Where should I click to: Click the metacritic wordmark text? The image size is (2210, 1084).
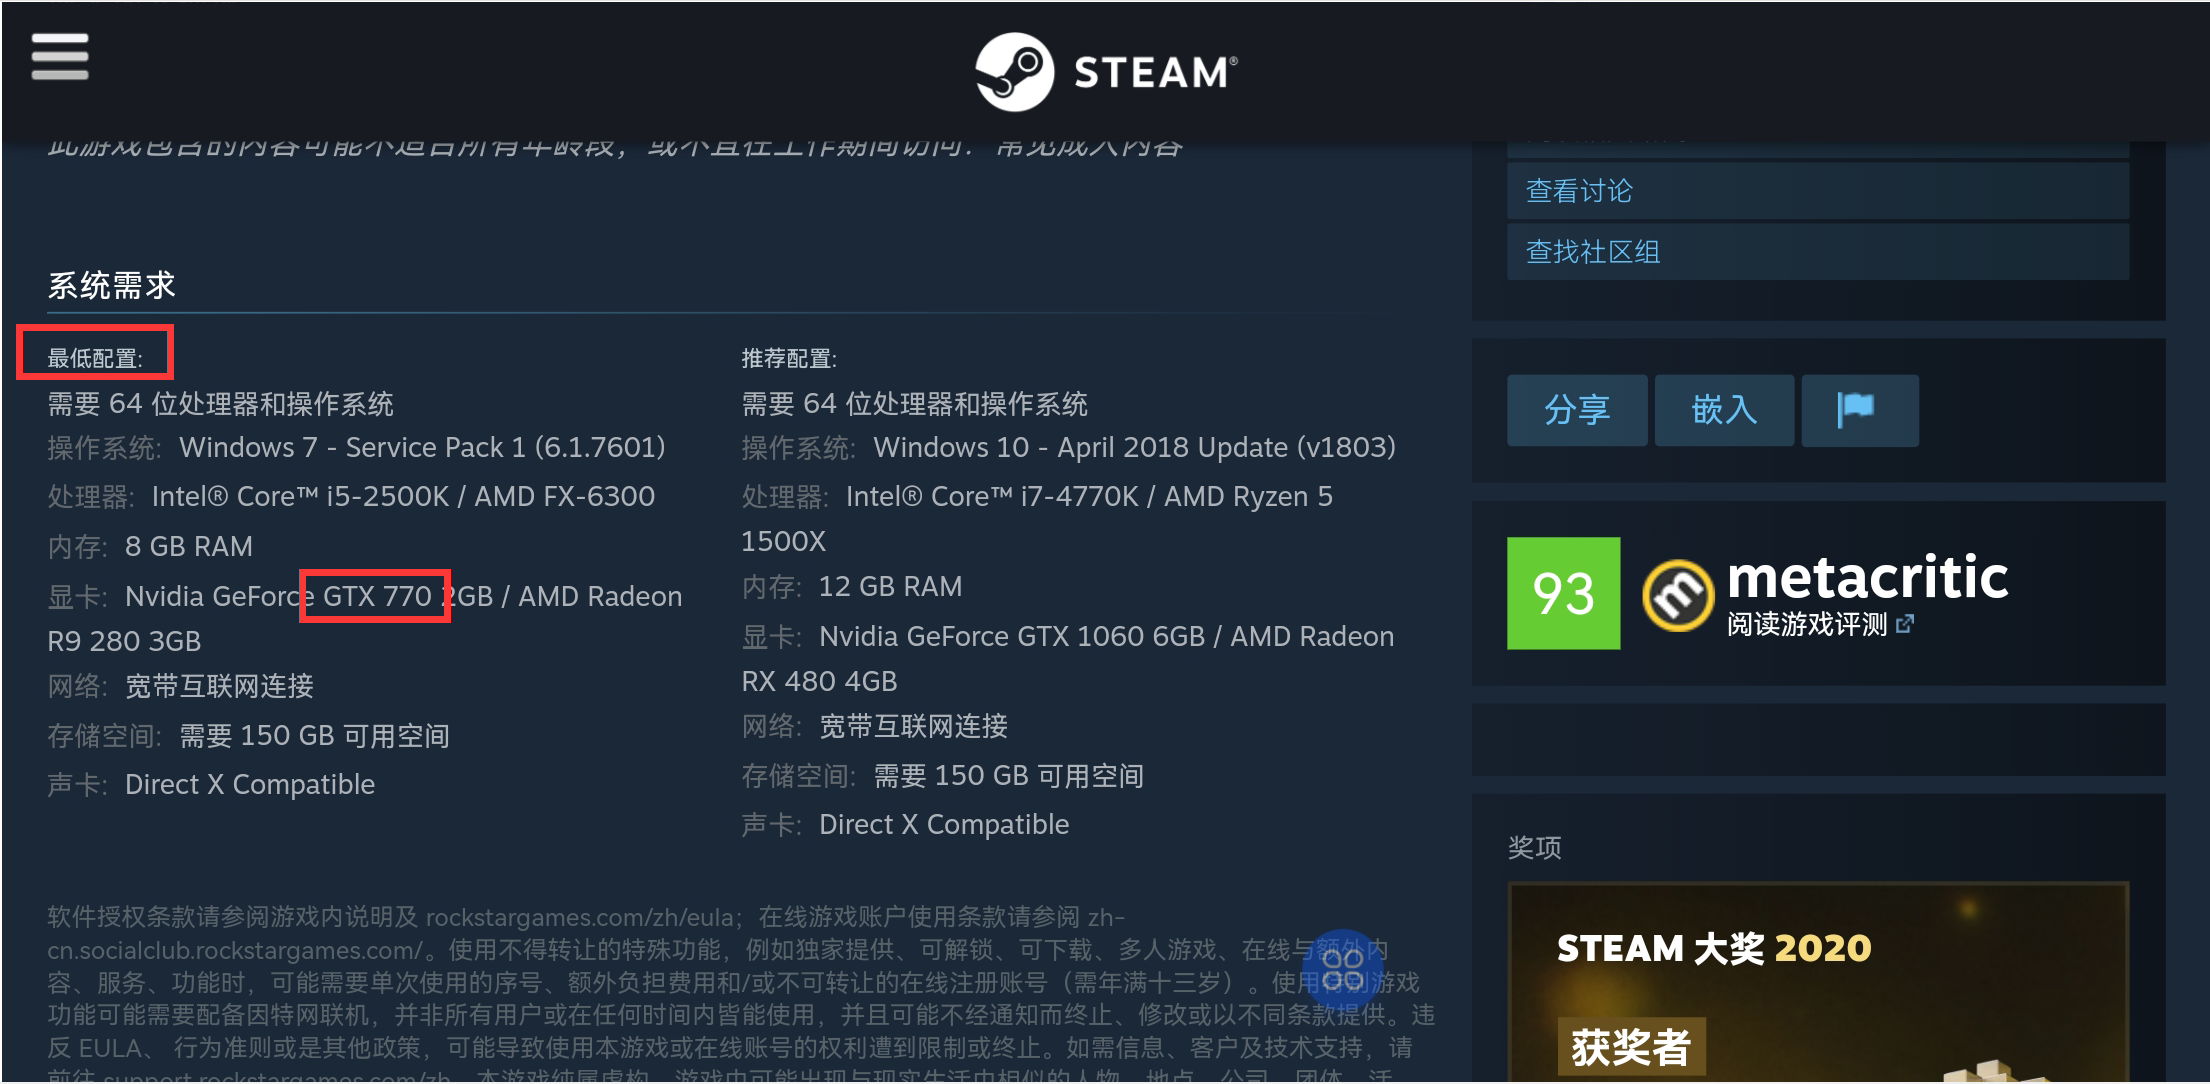[1866, 578]
